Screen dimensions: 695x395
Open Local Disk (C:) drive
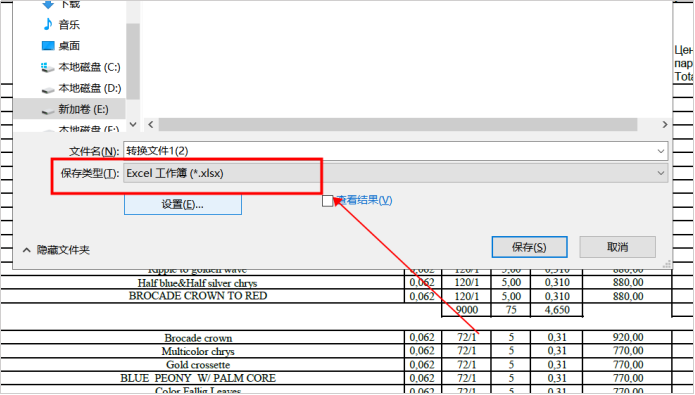[x=81, y=67]
